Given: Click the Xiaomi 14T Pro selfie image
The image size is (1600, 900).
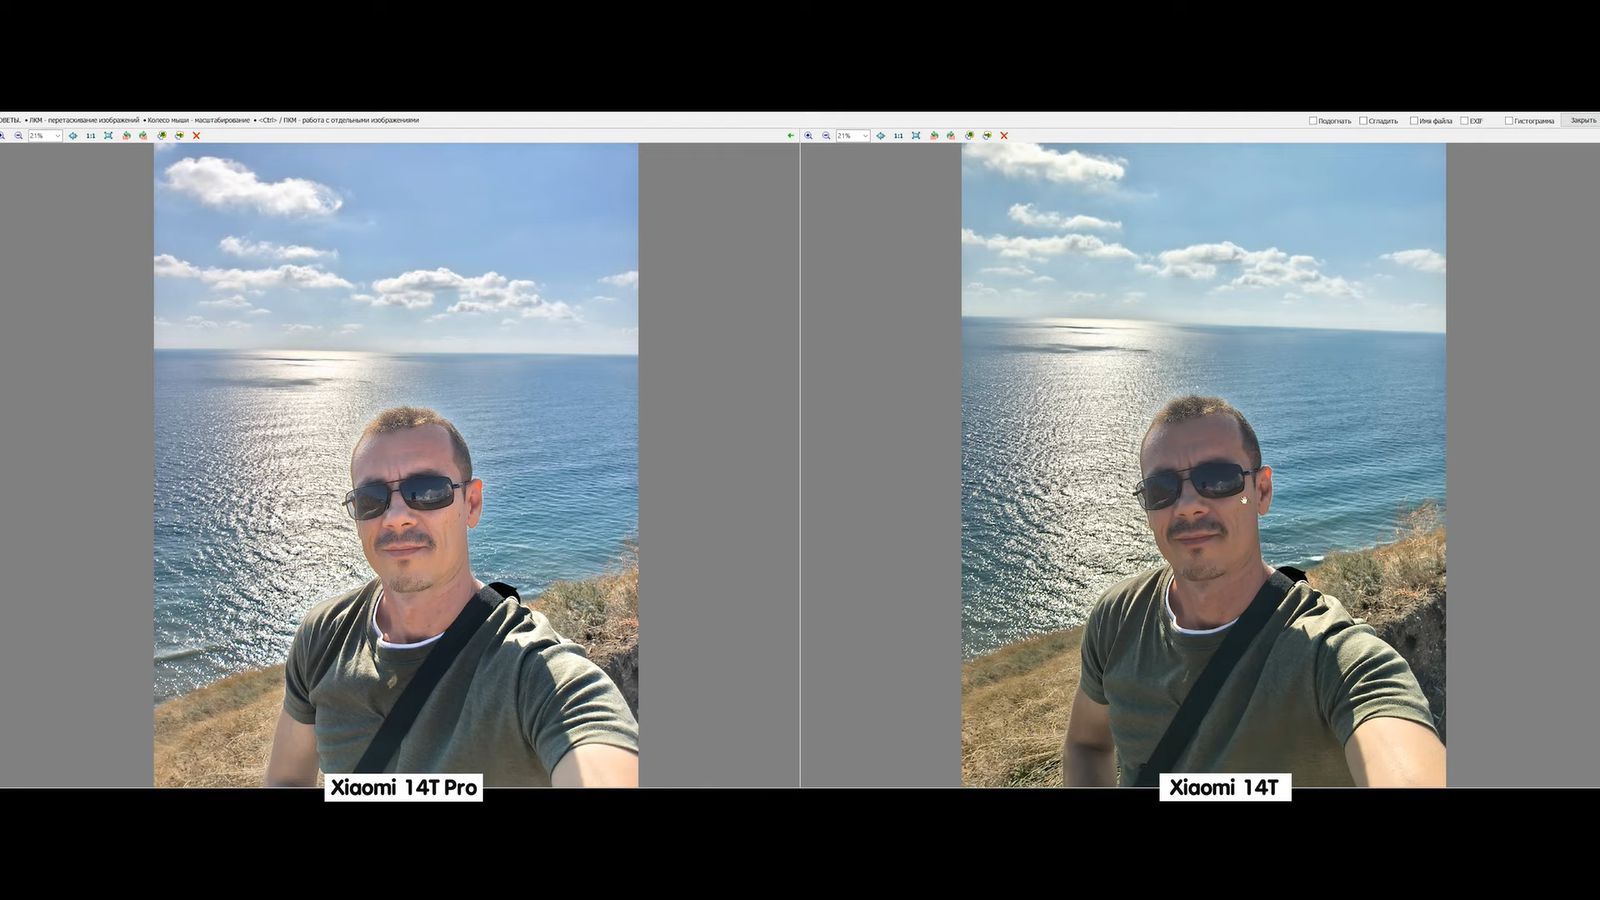Looking at the screenshot, I should pos(396,465).
